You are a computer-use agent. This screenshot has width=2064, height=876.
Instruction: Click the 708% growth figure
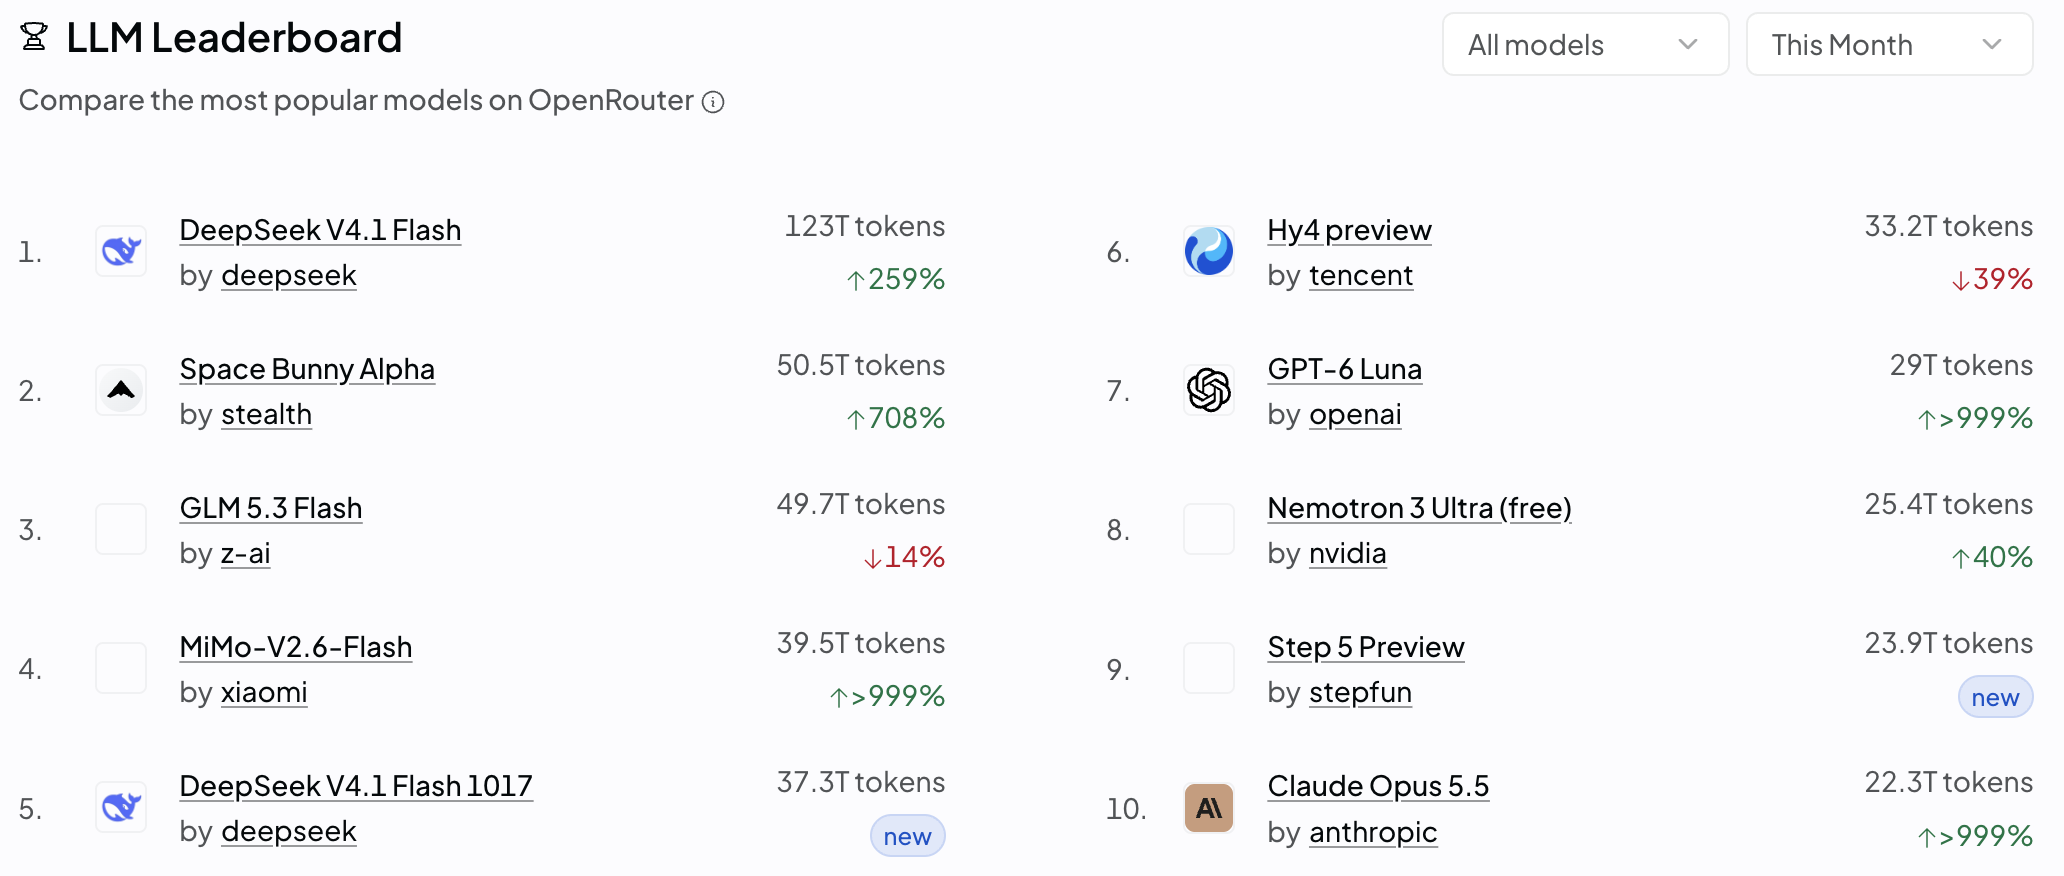pyautogui.click(x=896, y=418)
